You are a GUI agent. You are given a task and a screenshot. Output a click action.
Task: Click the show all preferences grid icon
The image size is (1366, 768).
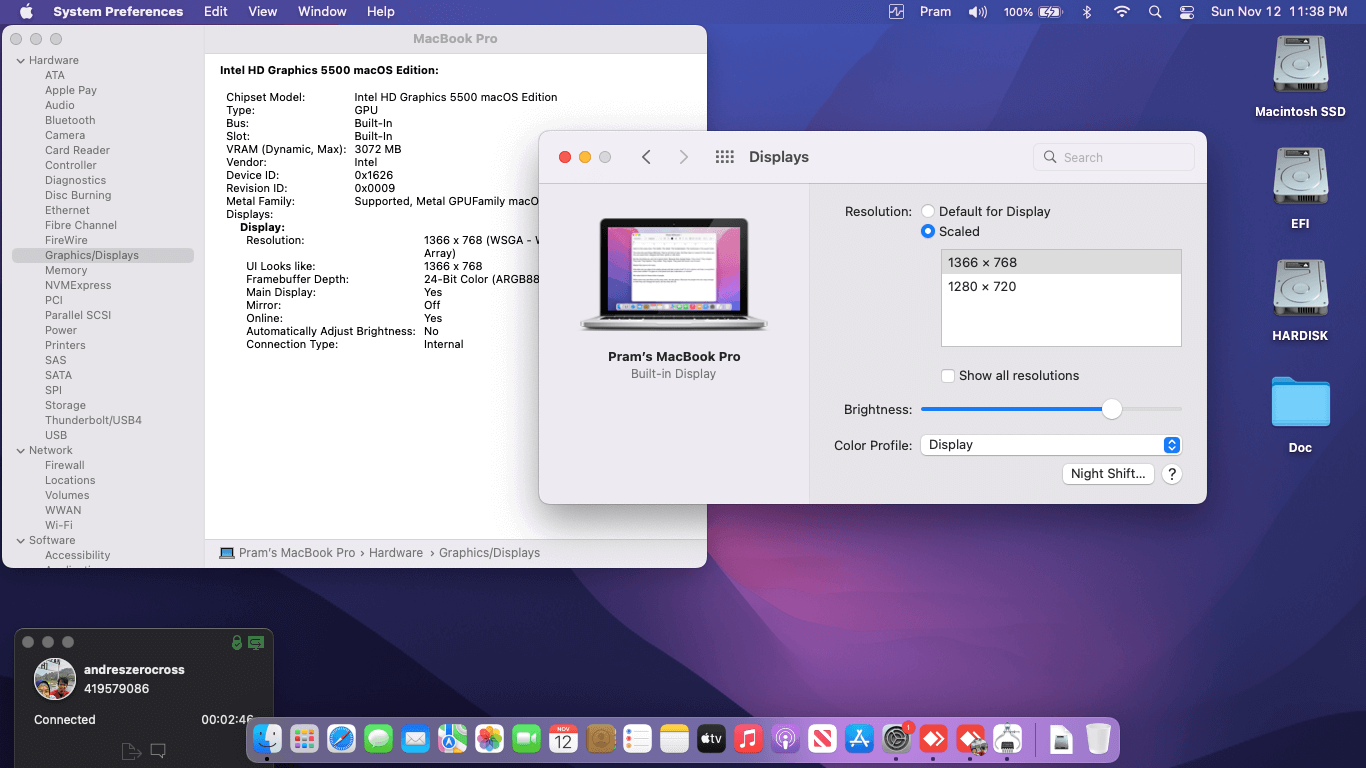tap(725, 157)
